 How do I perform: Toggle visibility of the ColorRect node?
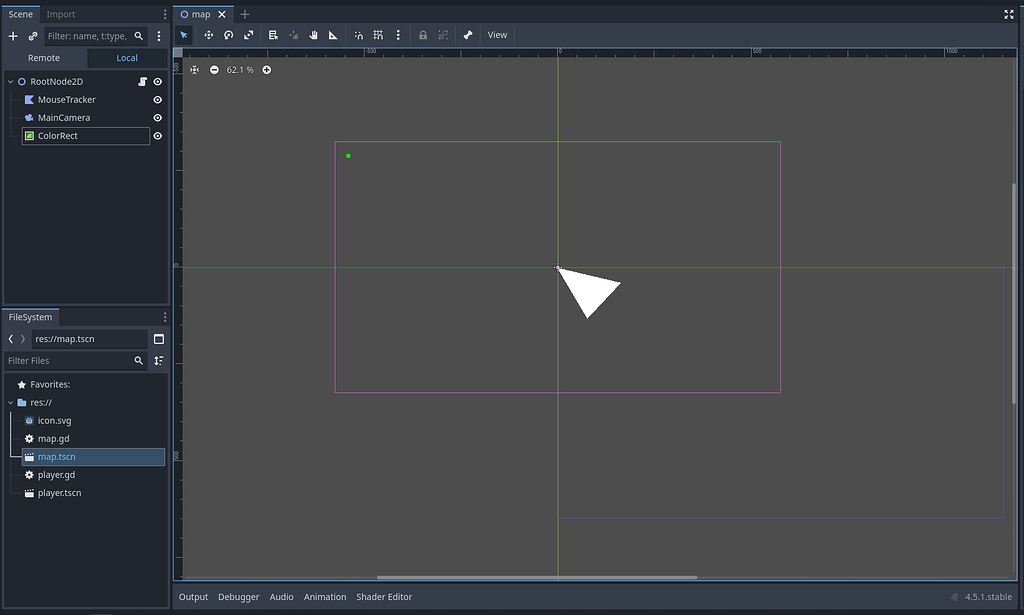[x=157, y=136]
